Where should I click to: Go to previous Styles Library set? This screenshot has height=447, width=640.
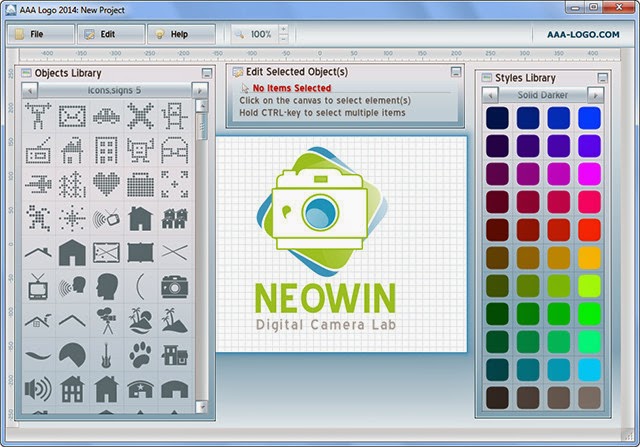(490, 95)
